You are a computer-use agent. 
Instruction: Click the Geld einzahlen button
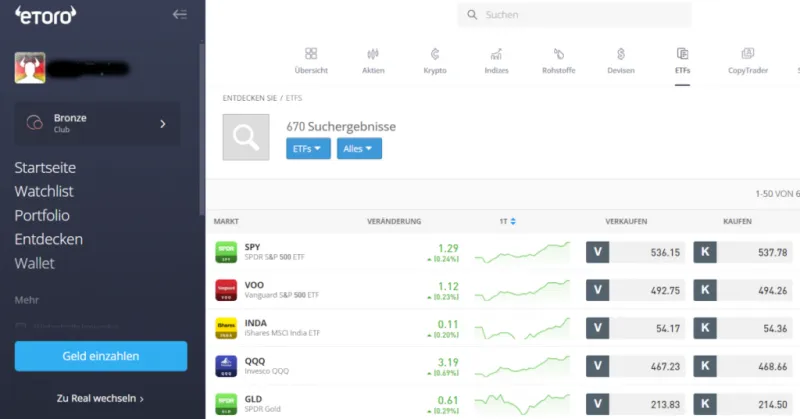pyautogui.click(x=101, y=356)
